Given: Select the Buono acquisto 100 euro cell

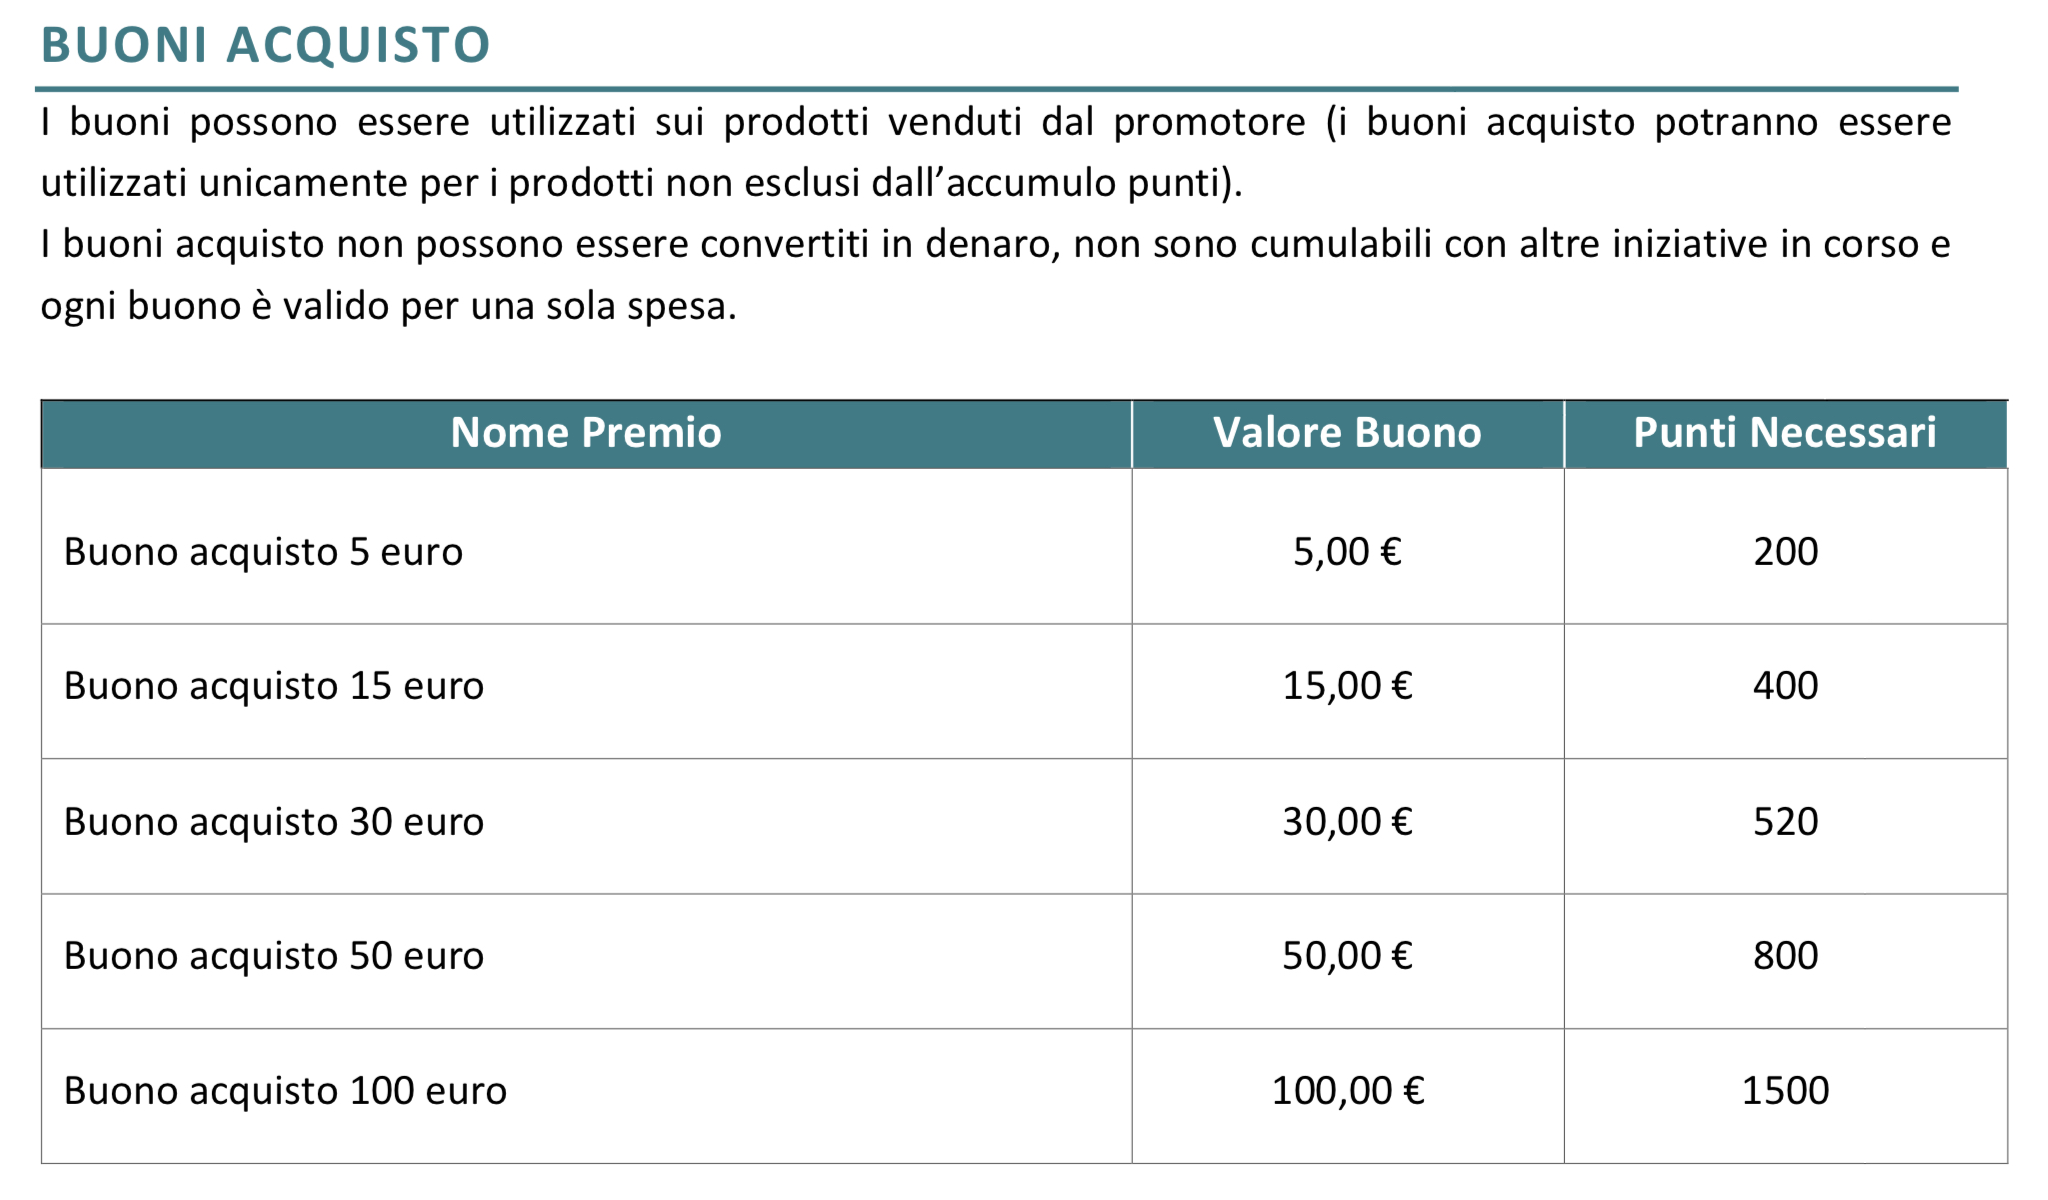Looking at the screenshot, I should coord(285,1091).
